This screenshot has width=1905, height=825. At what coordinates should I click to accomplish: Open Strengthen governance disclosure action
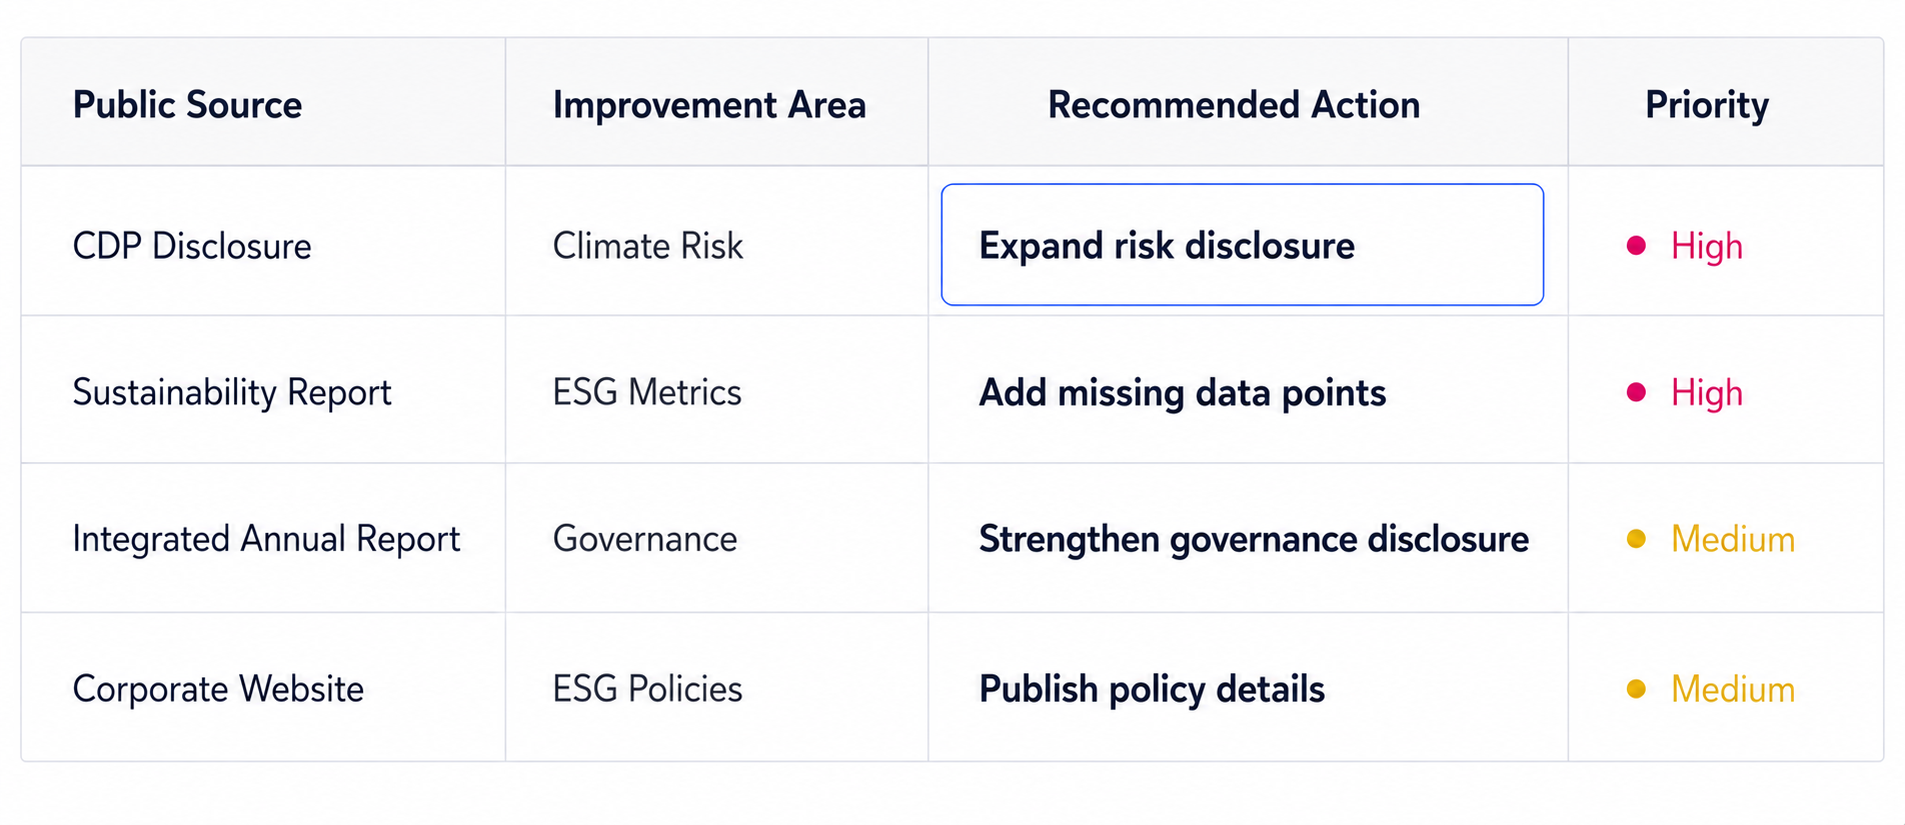click(x=1253, y=539)
